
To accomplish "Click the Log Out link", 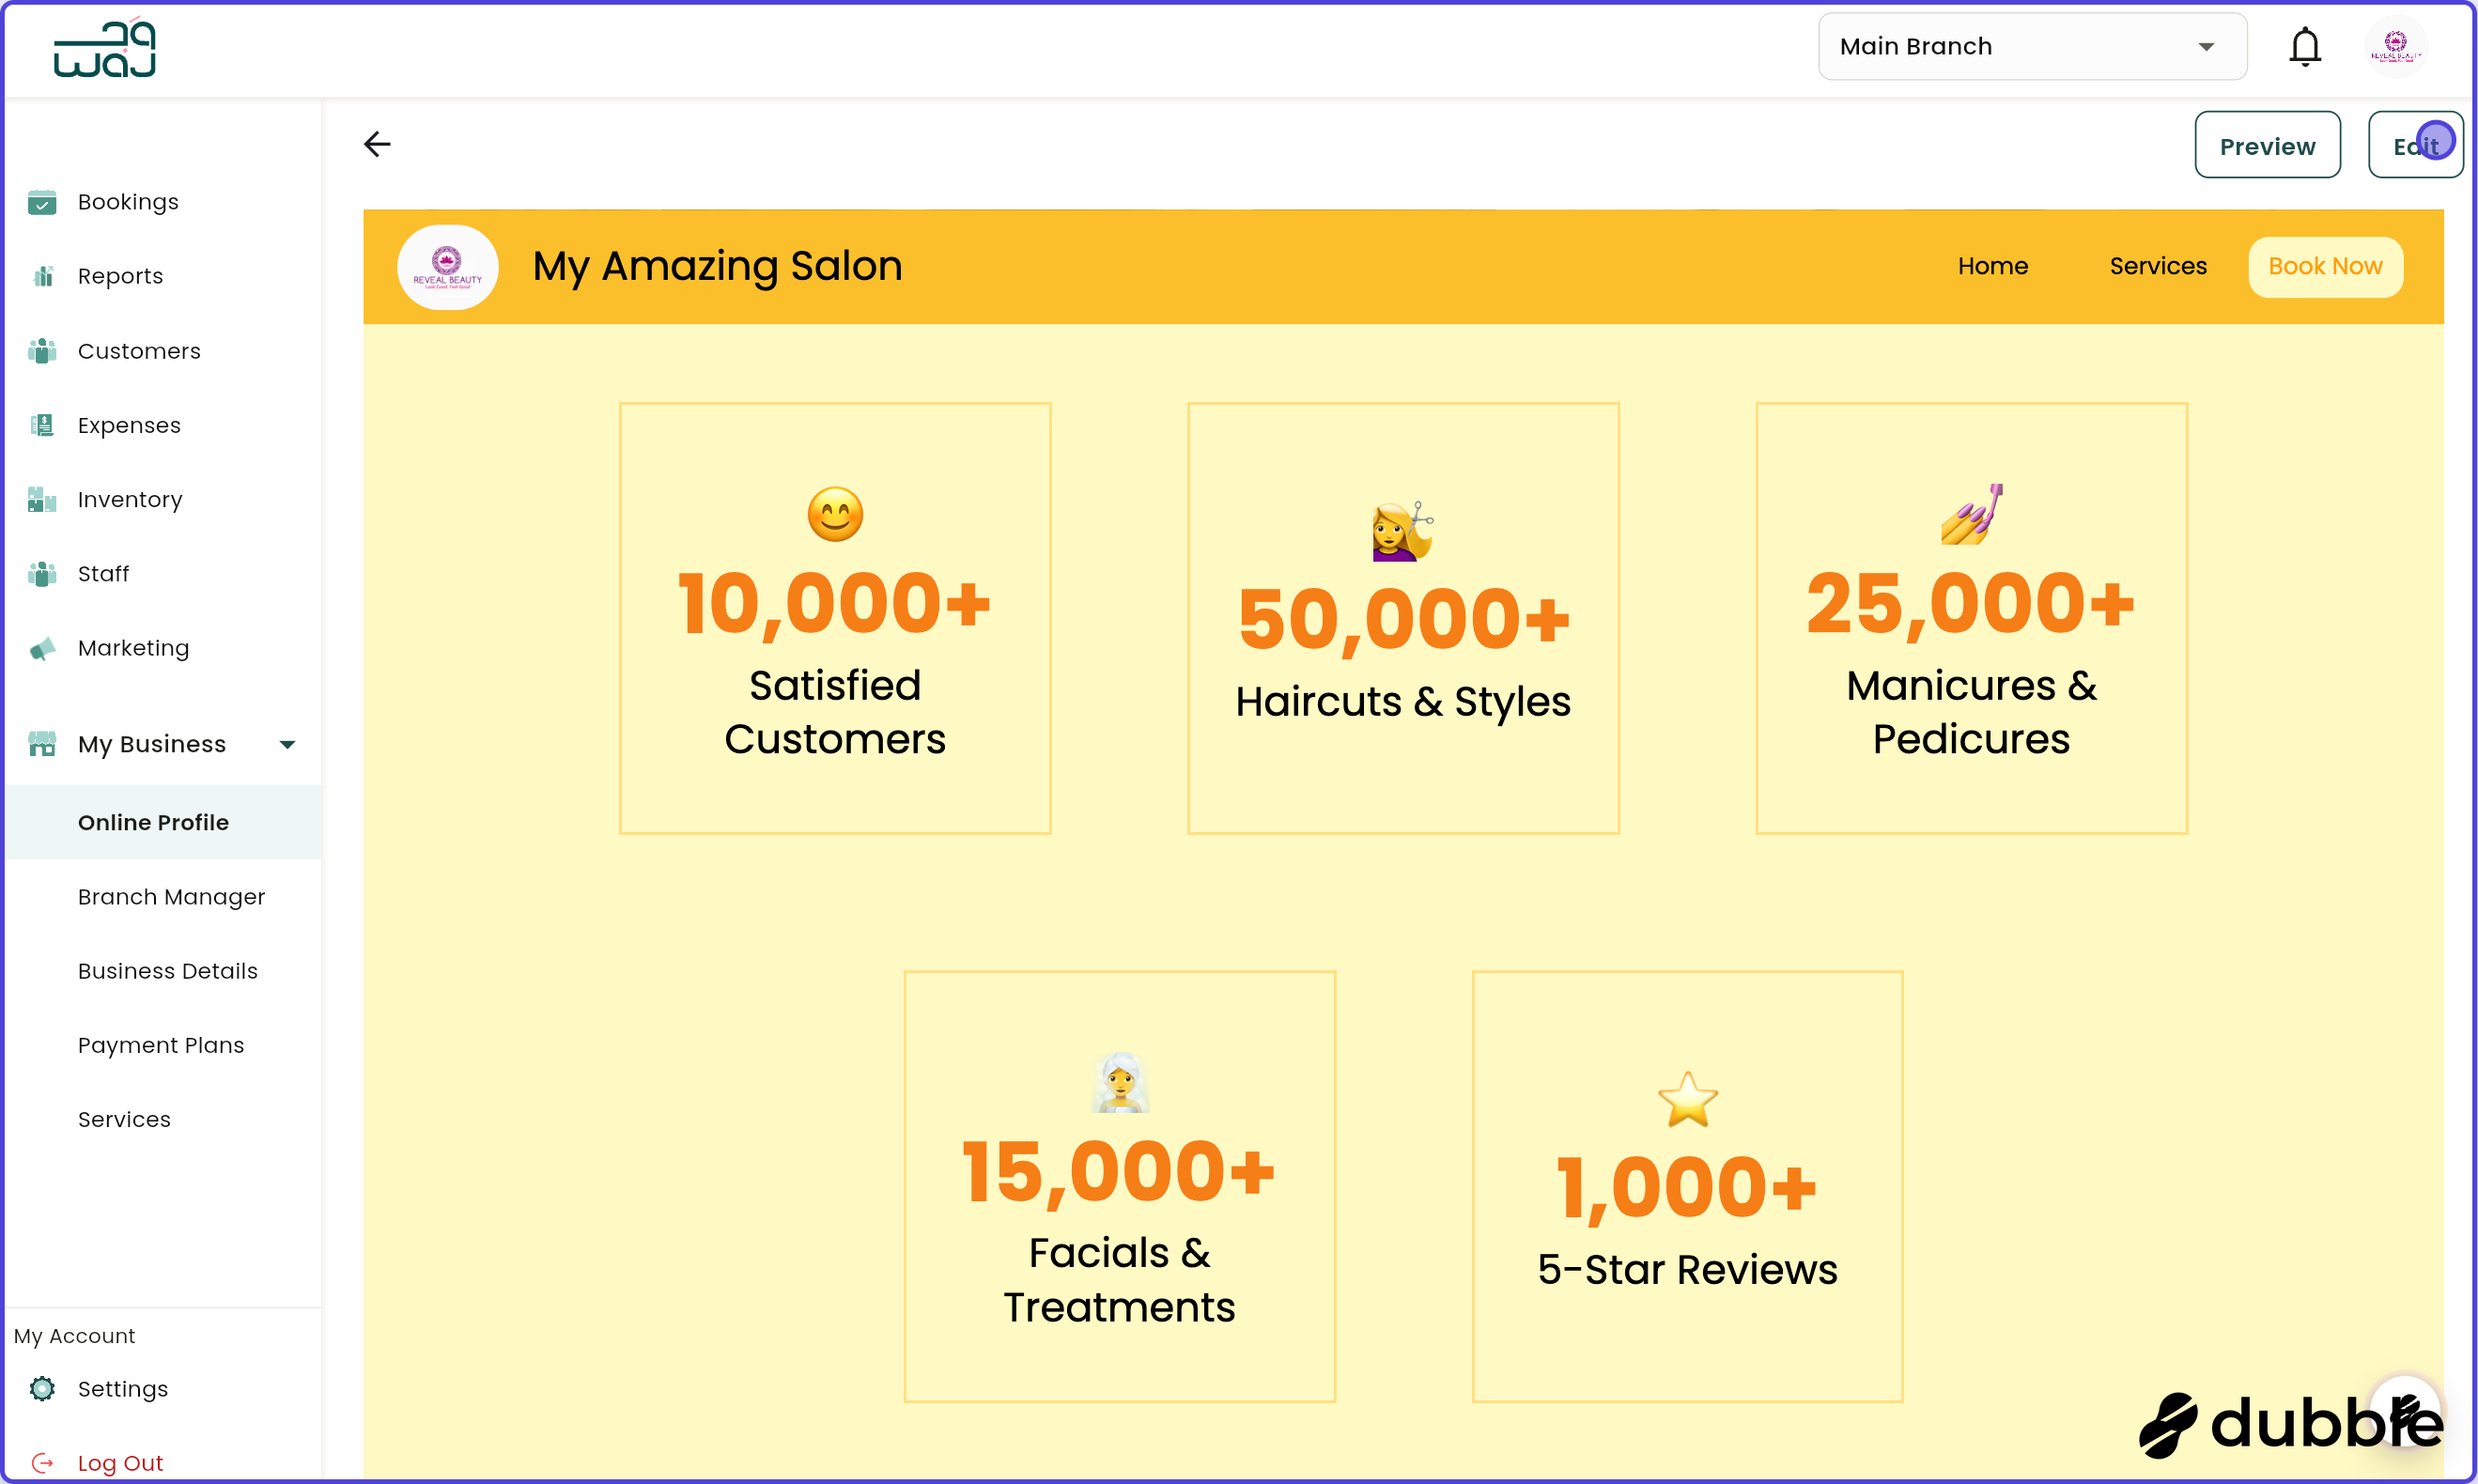I will point(121,1461).
